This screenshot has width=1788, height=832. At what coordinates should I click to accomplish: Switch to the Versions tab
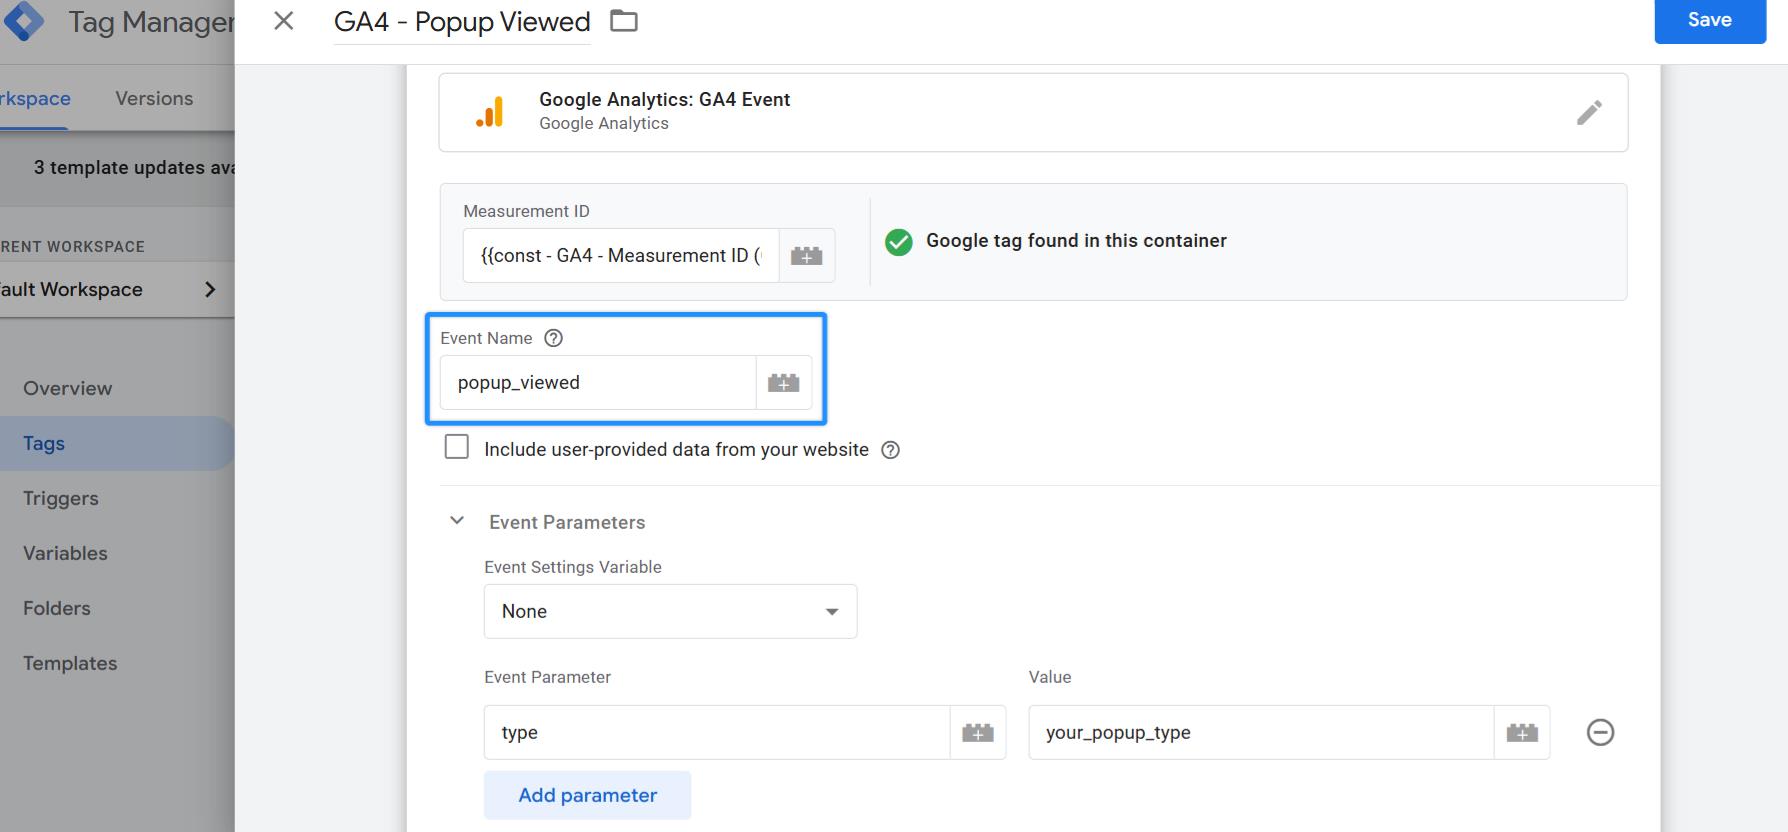(154, 98)
